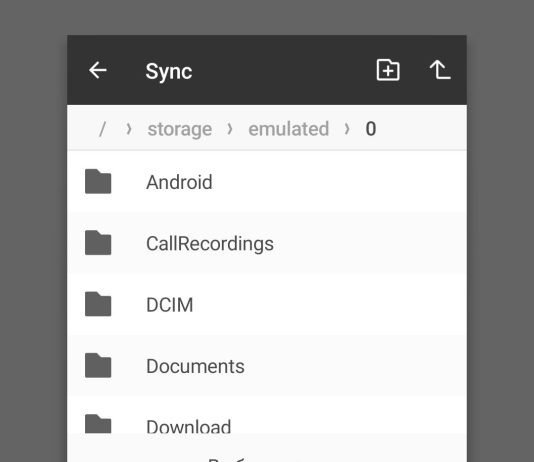Go back using the arrow icon

[x=98, y=70]
